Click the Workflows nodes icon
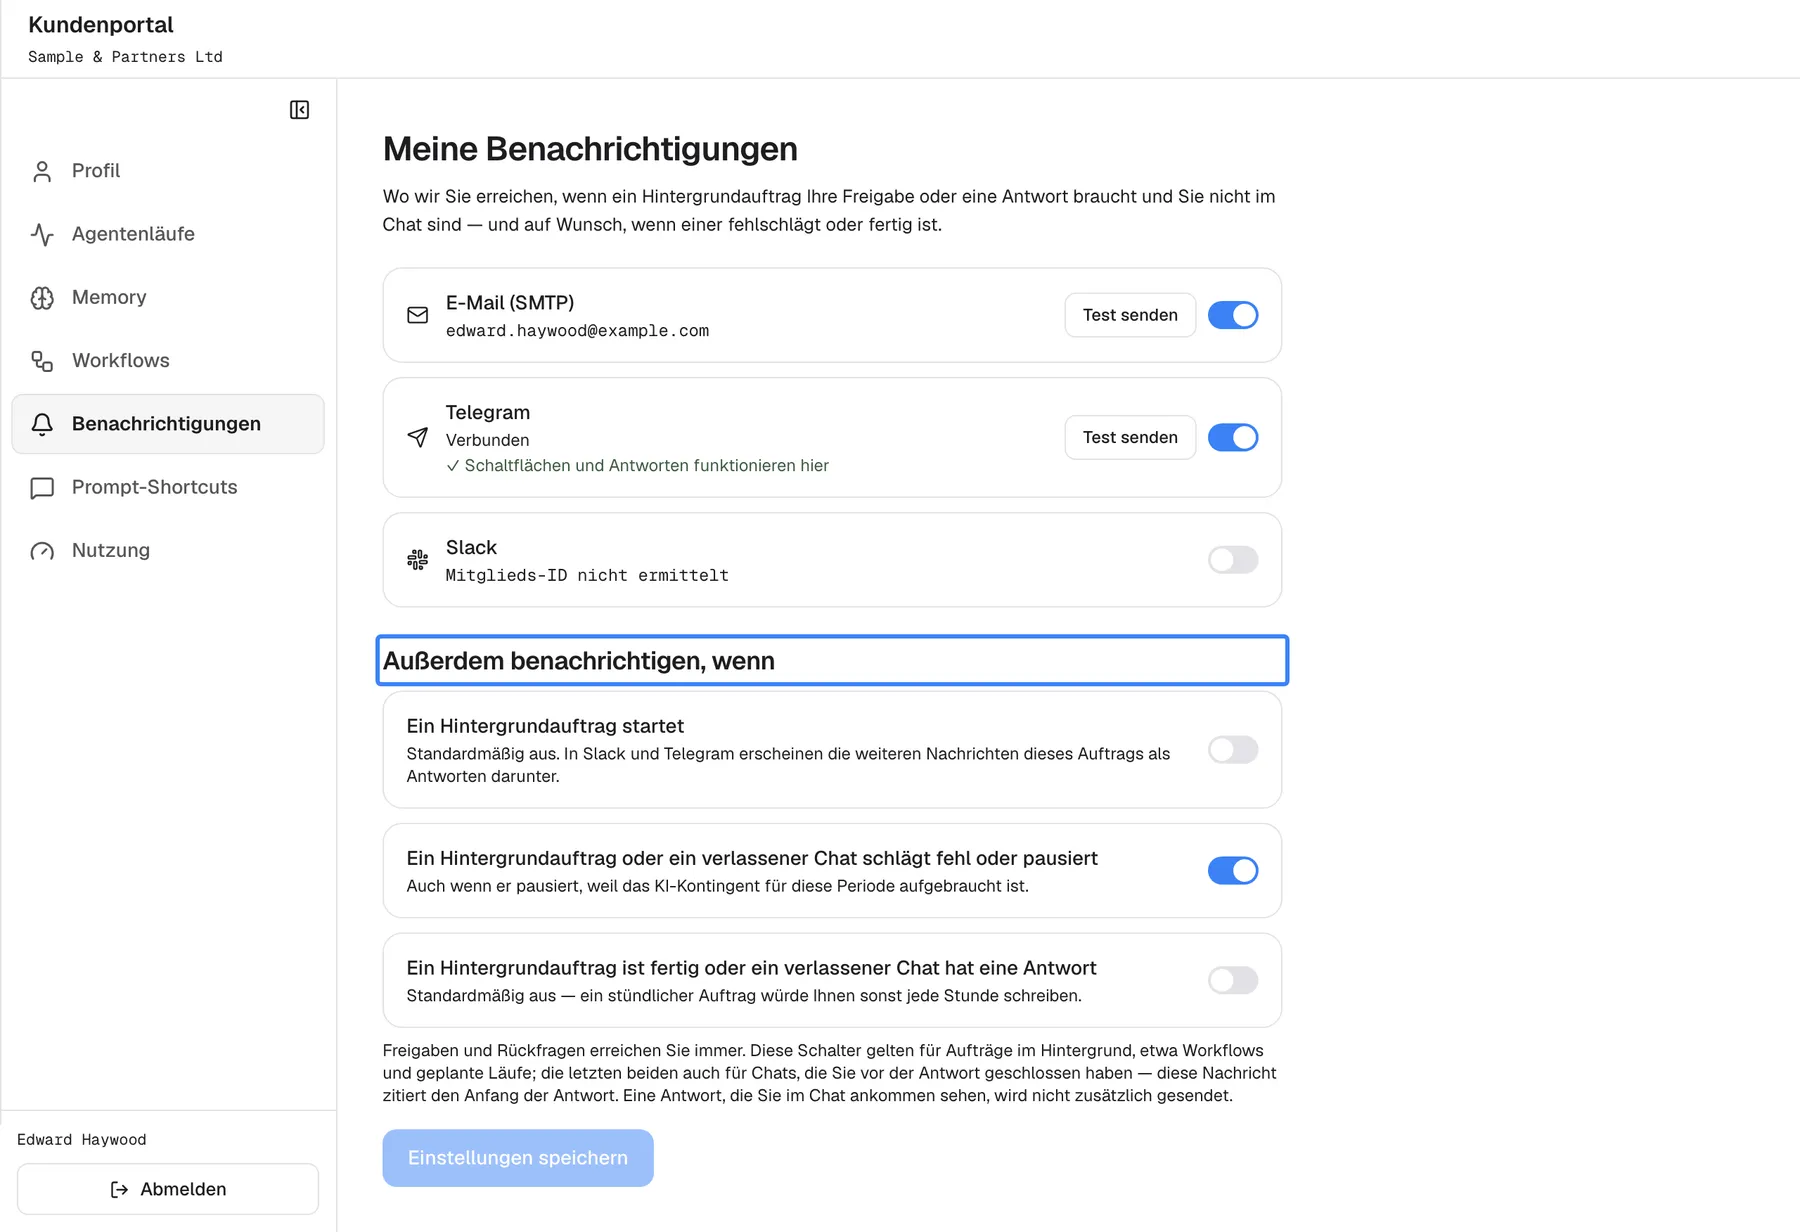Screen dimensions: 1800x1232 point(42,361)
